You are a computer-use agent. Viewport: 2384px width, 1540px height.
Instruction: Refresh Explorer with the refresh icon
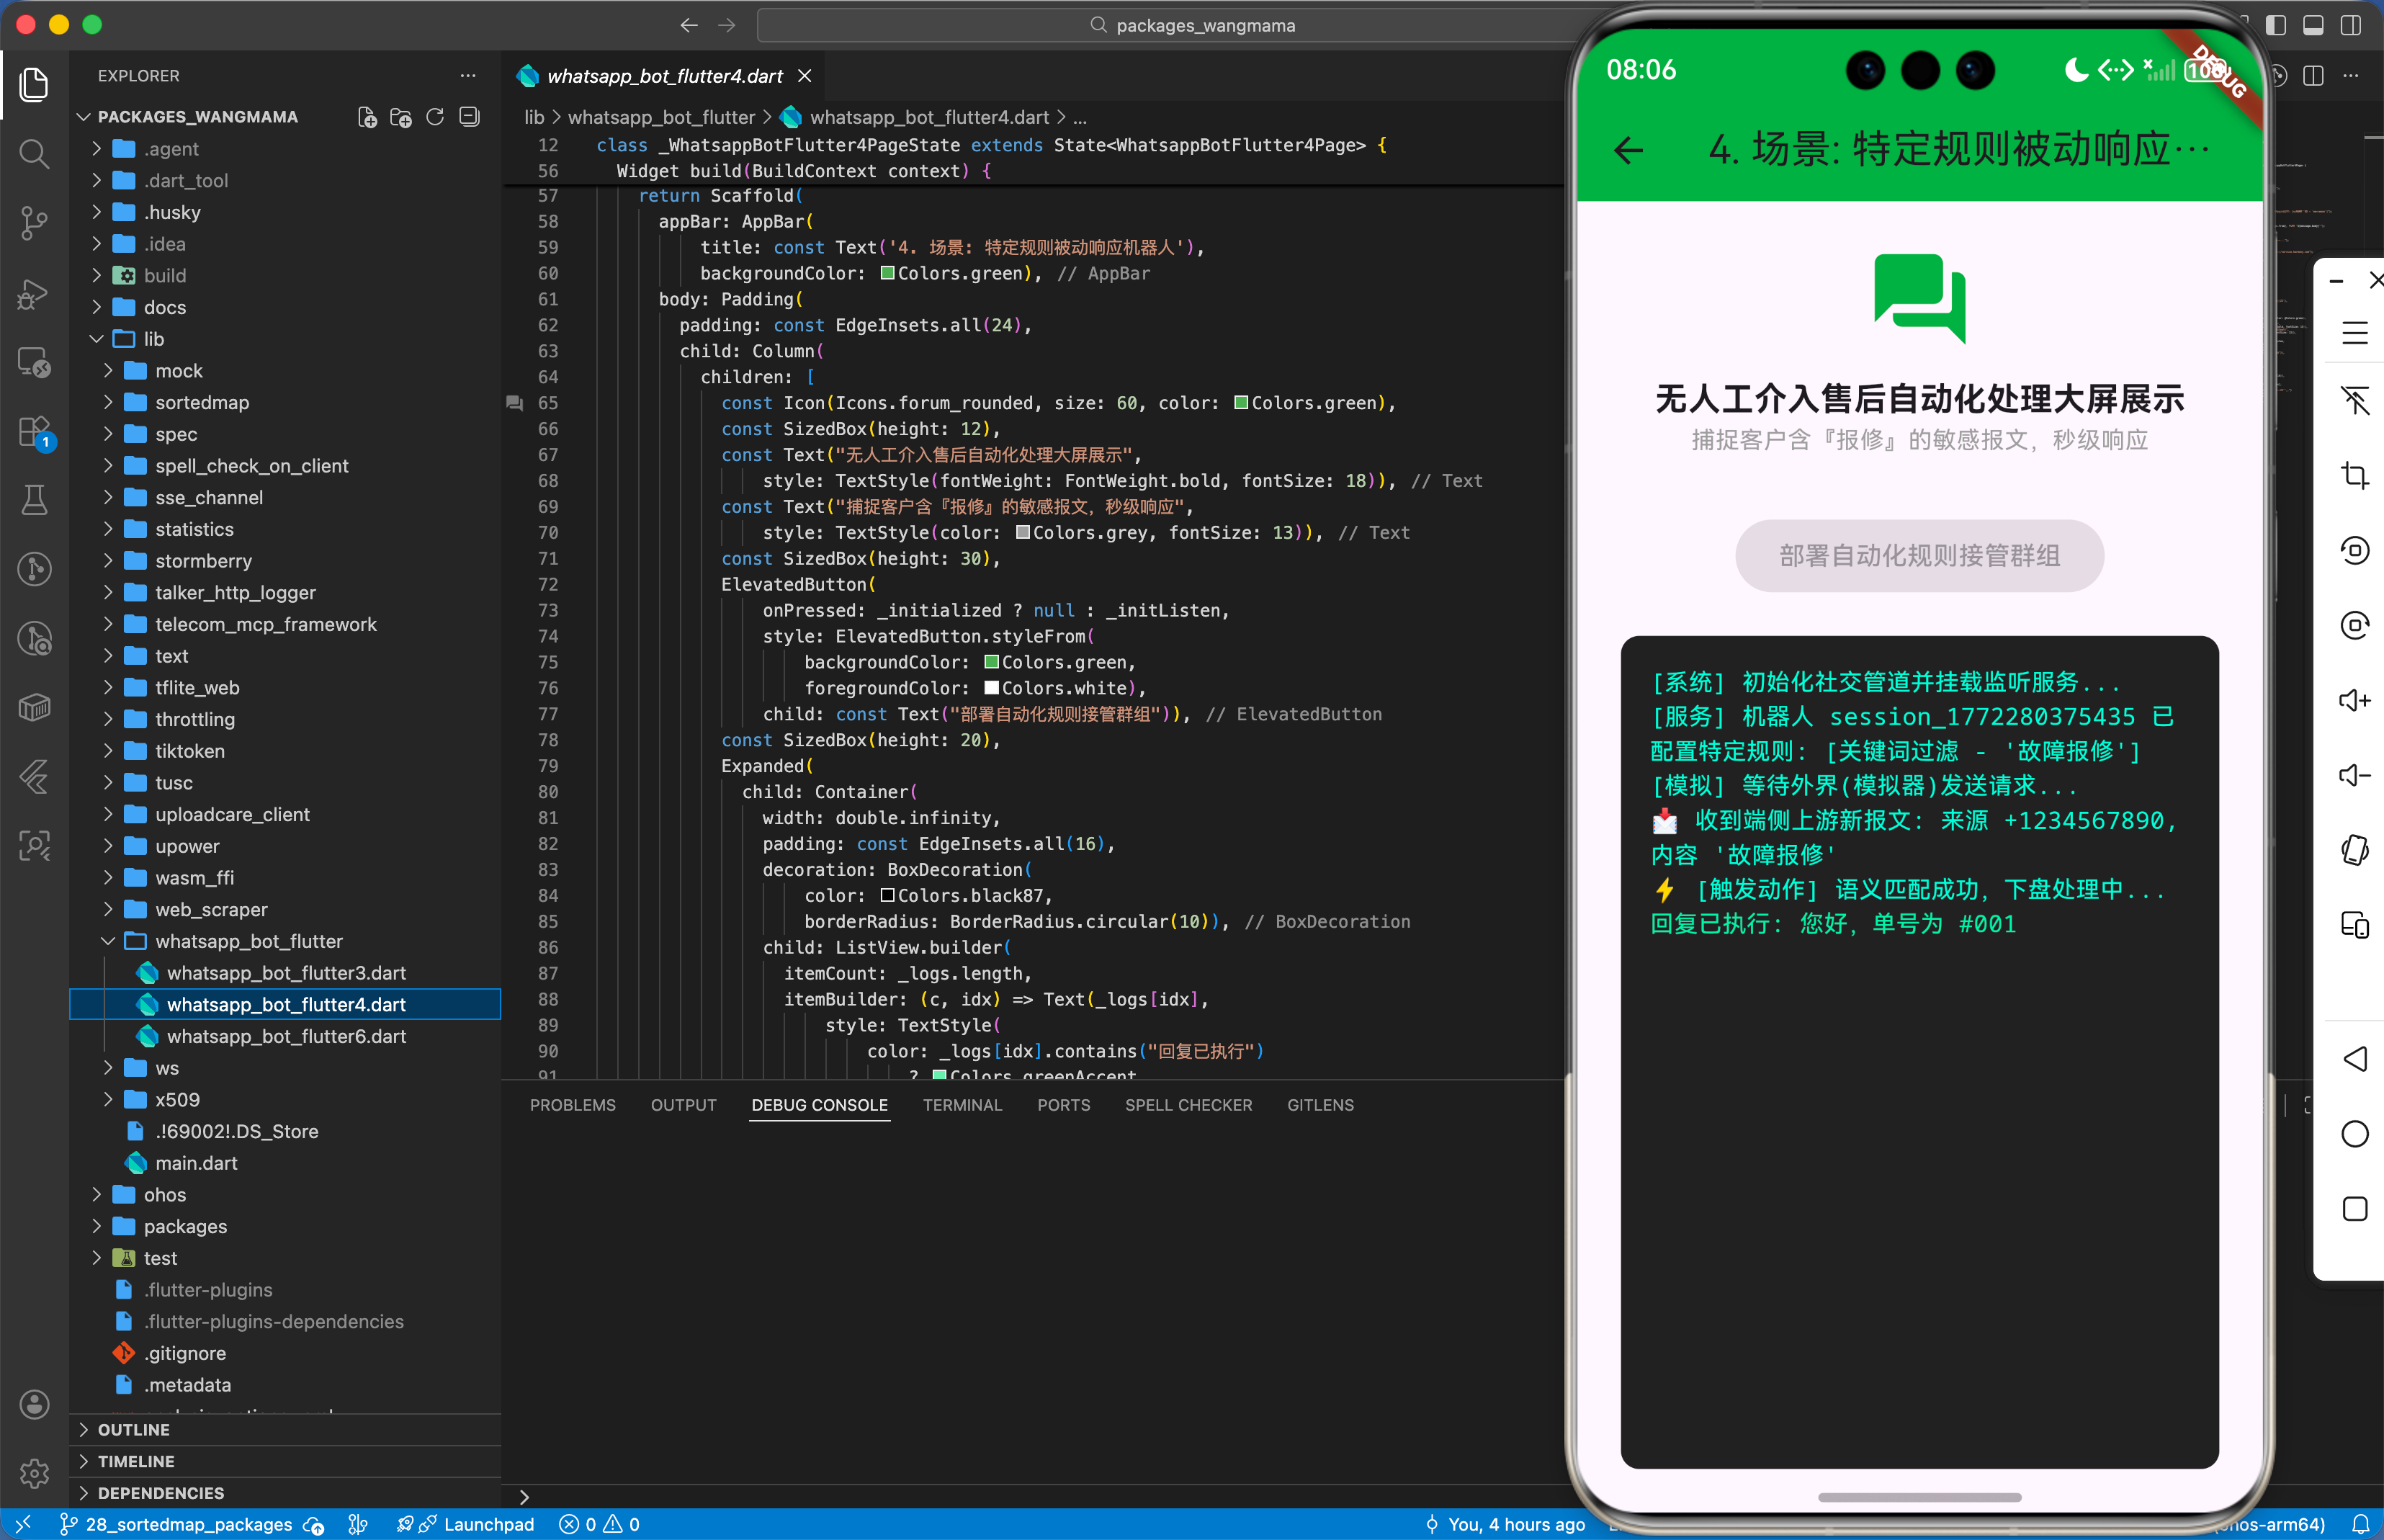pyautogui.click(x=435, y=117)
